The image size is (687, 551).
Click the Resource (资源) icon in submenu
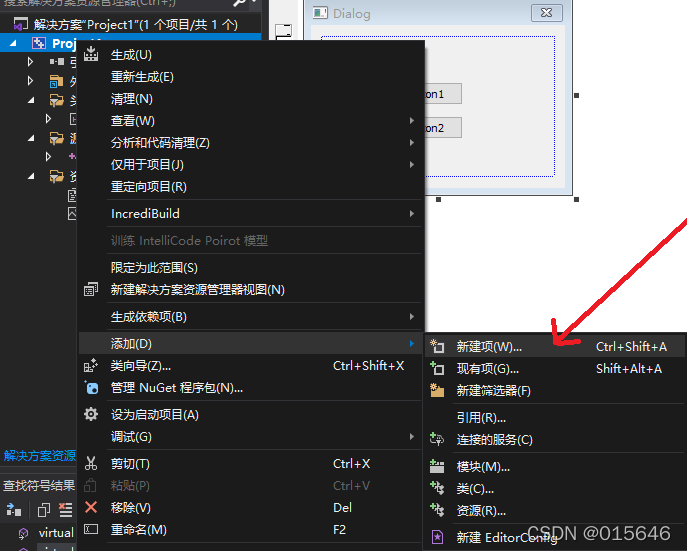(437, 510)
